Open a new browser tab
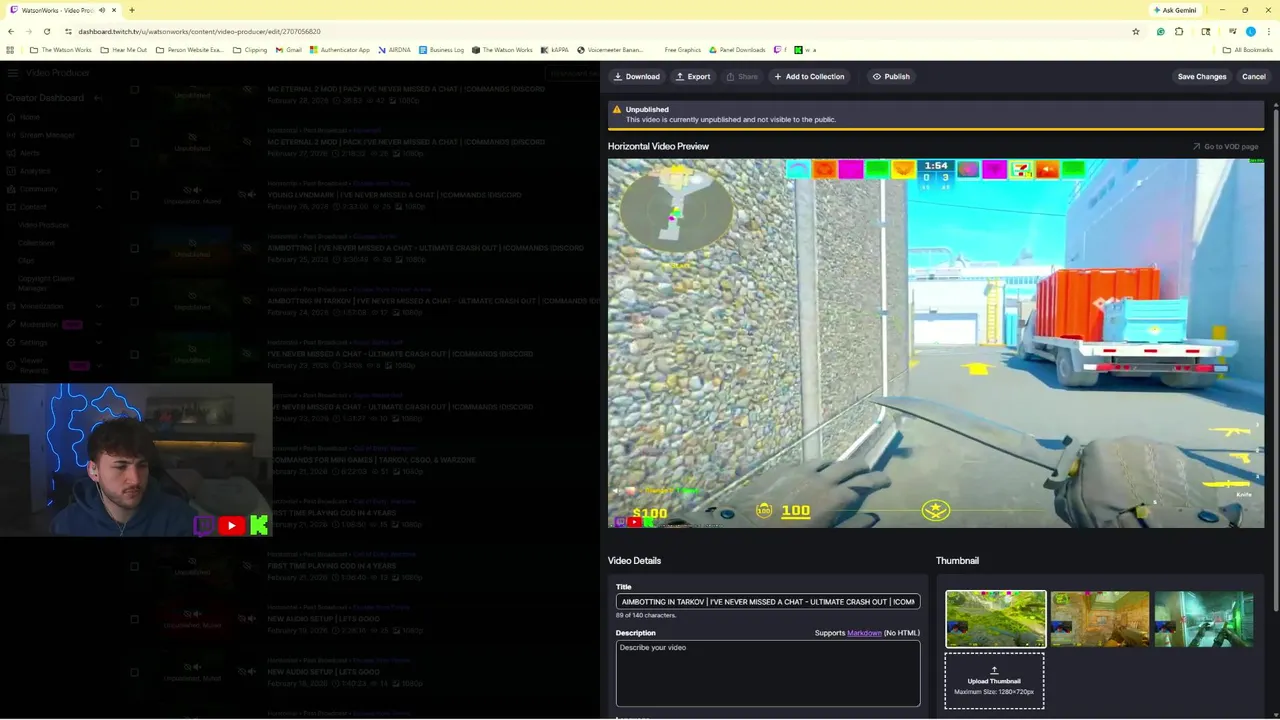The image size is (1280, 720). coord(131,10)
